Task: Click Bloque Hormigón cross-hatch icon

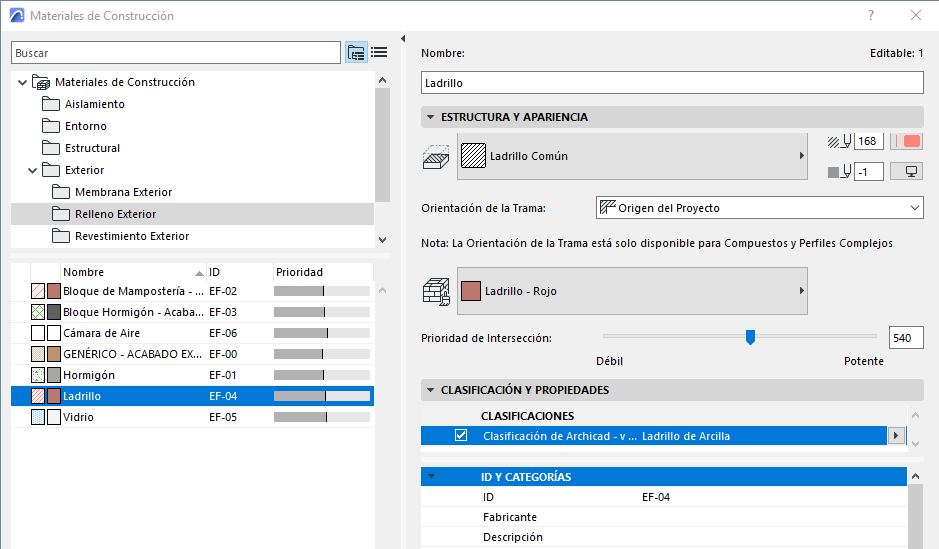Action: [38, 312]
